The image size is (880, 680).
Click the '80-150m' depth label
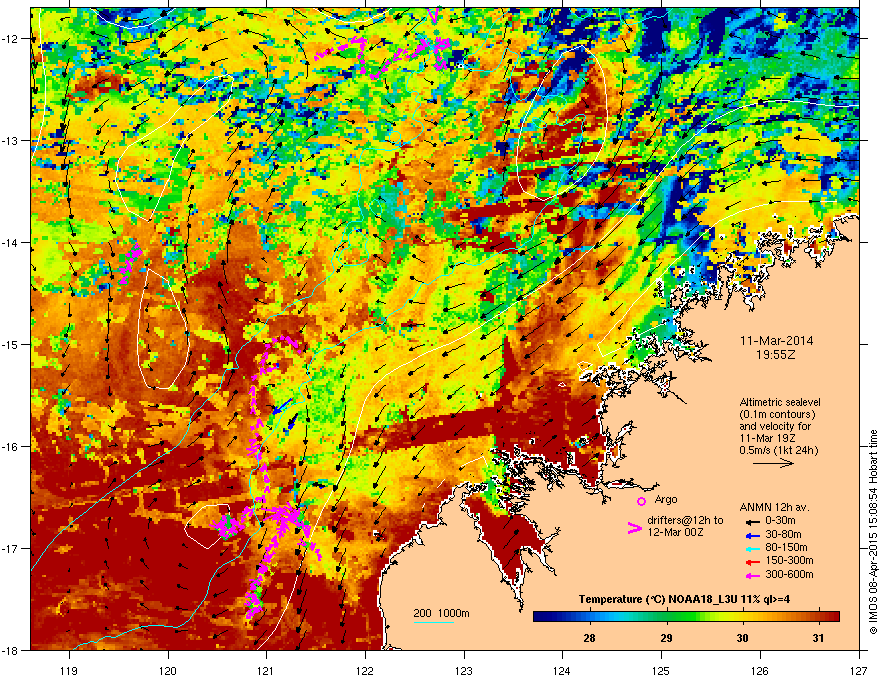pos(786,548)
